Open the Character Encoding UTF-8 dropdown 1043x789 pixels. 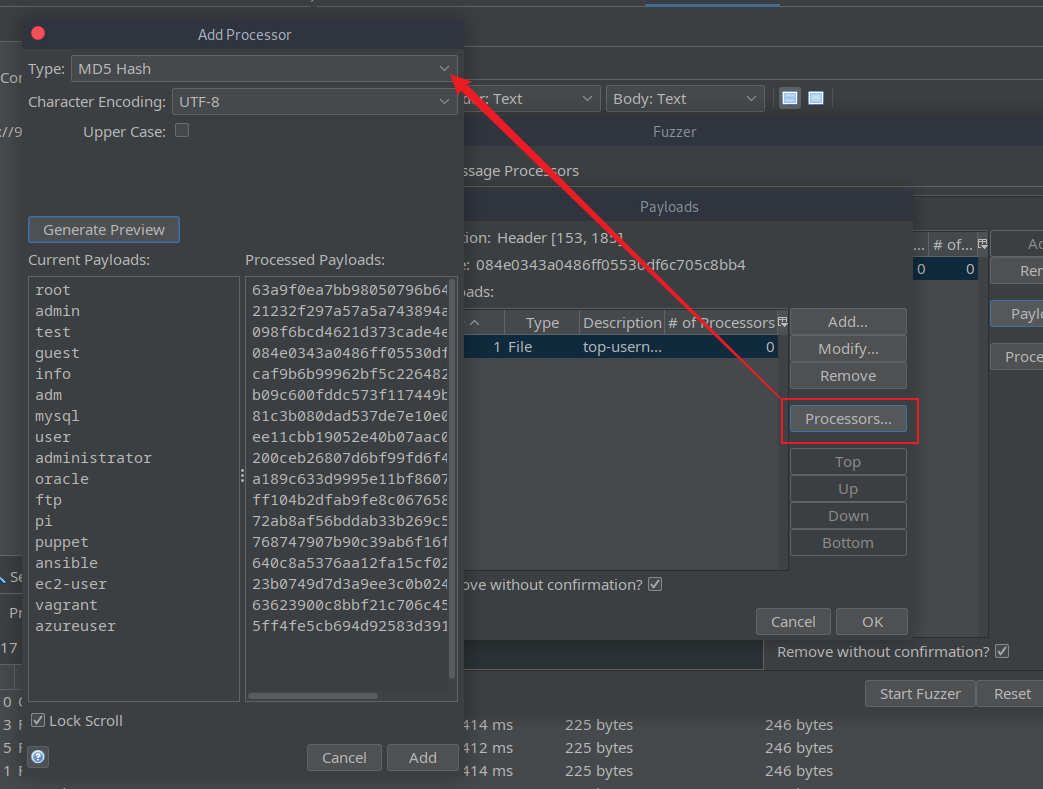click(x=314, y=102)
